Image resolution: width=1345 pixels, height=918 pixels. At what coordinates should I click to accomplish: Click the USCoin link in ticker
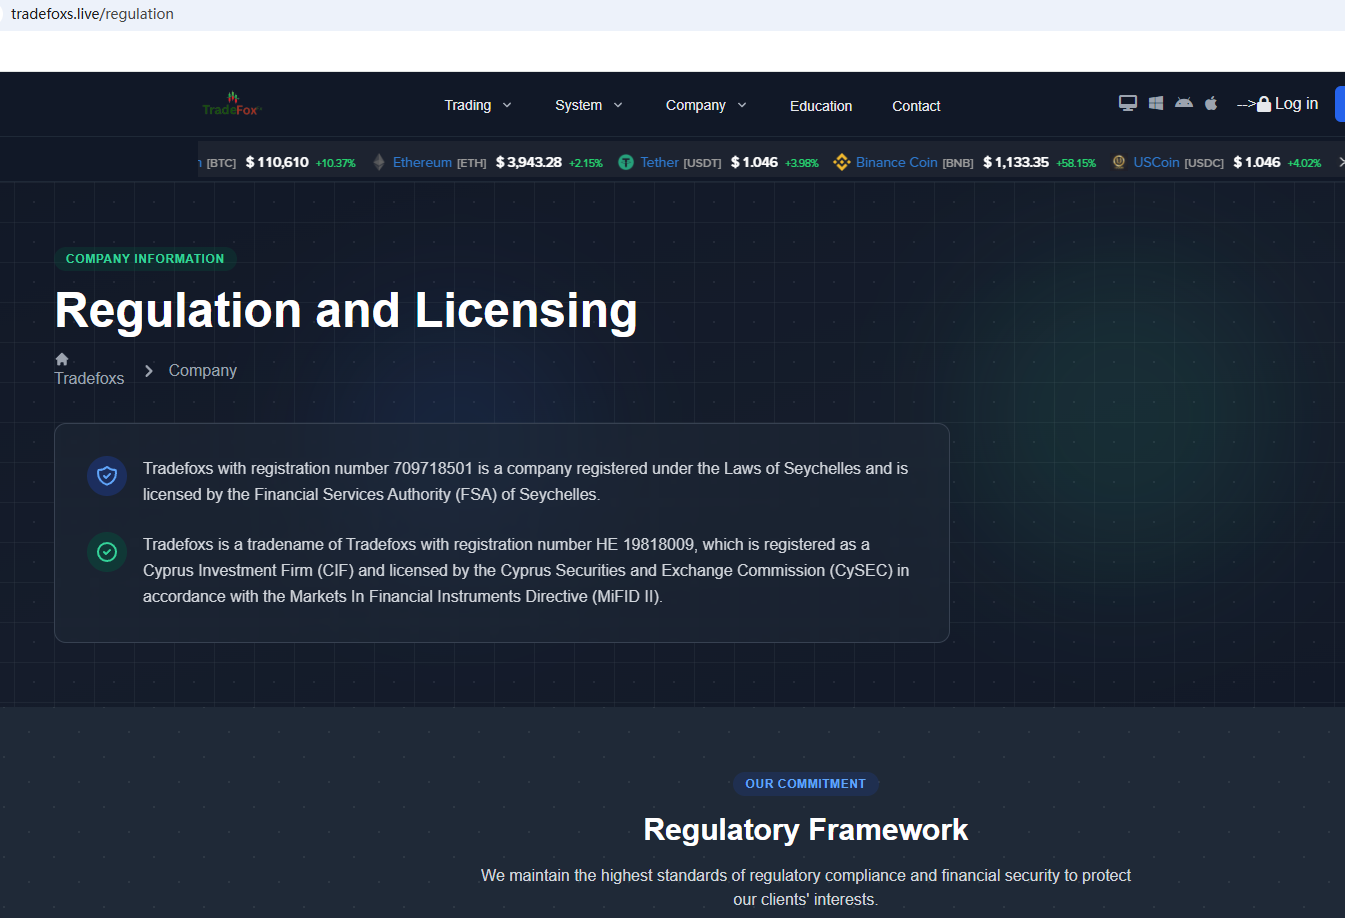point(1156,162)
